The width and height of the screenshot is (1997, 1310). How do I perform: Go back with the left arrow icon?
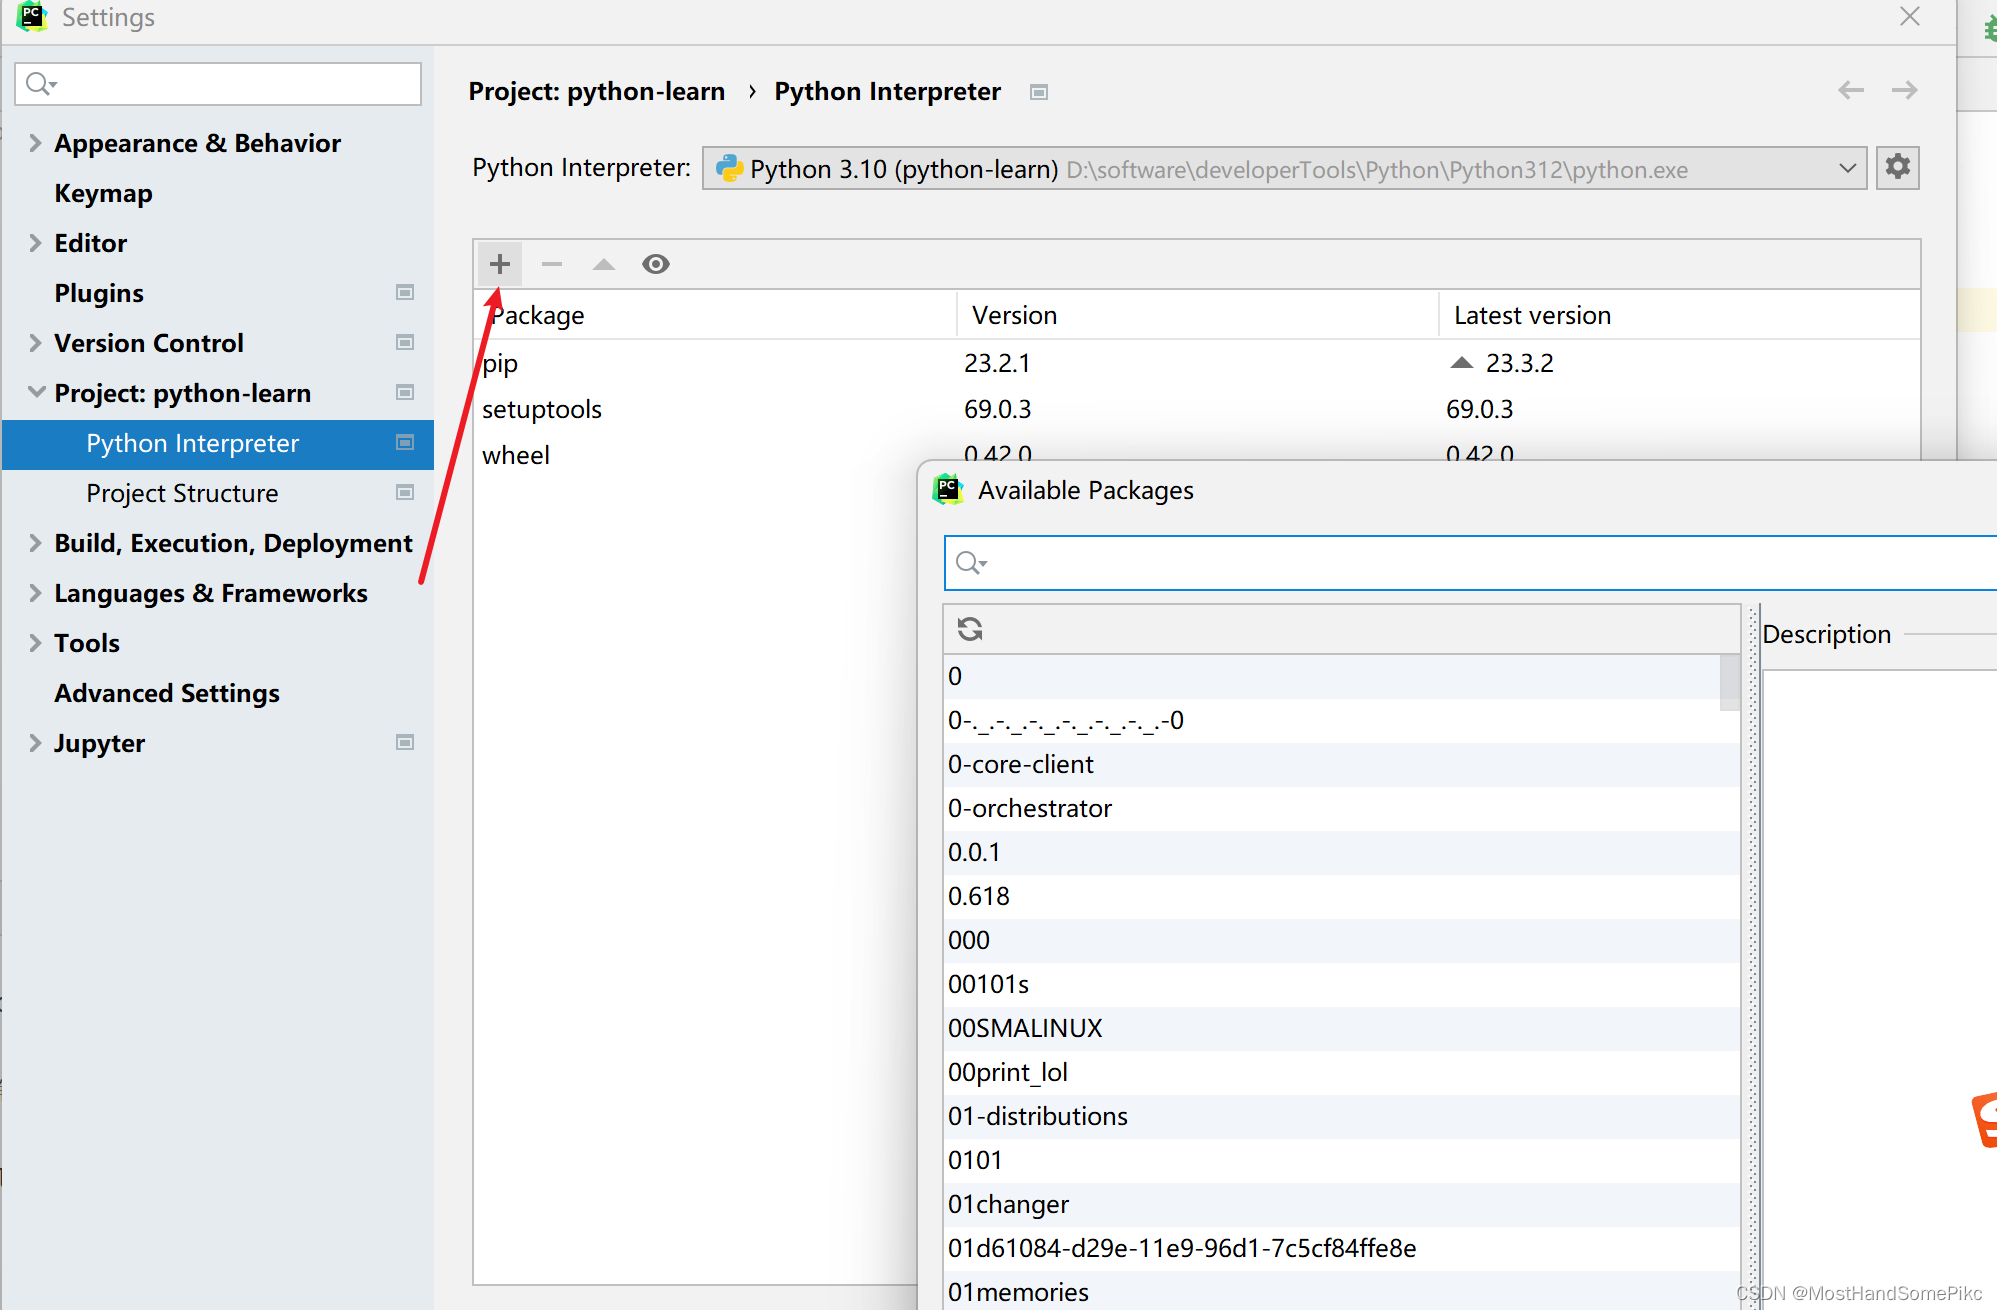(x=1851, y=91)
